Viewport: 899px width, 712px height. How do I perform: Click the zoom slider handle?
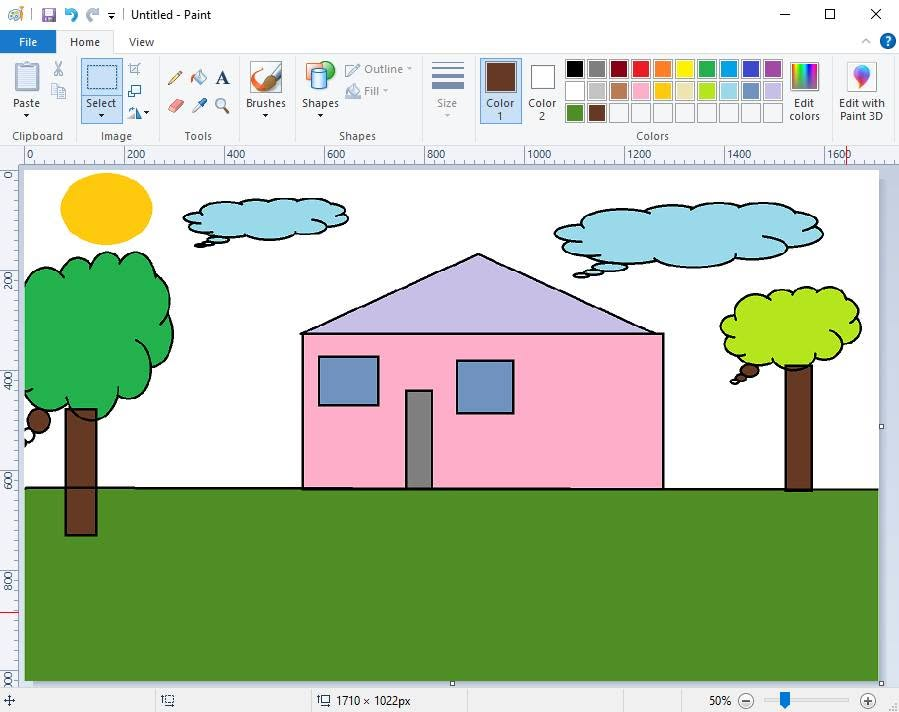click(785, 699)
